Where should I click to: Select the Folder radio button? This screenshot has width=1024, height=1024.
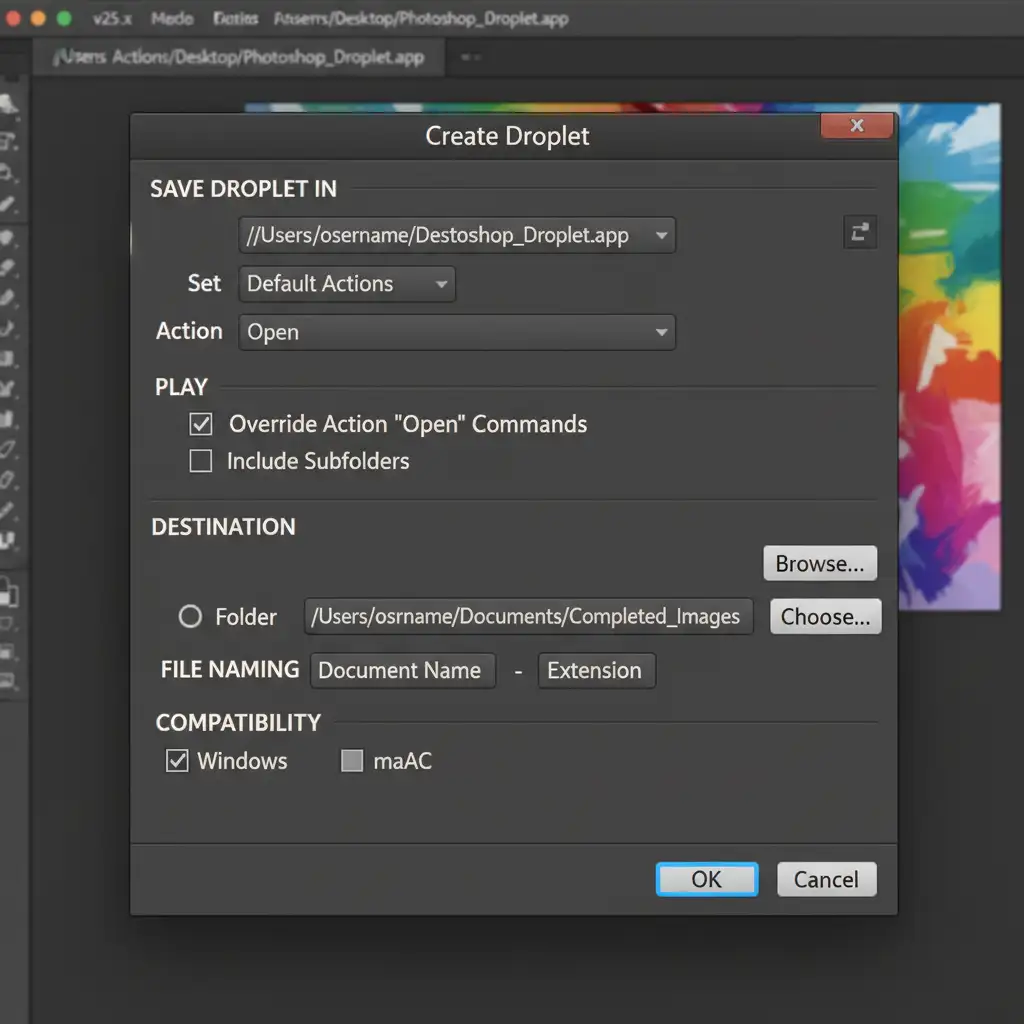(190, 617)
